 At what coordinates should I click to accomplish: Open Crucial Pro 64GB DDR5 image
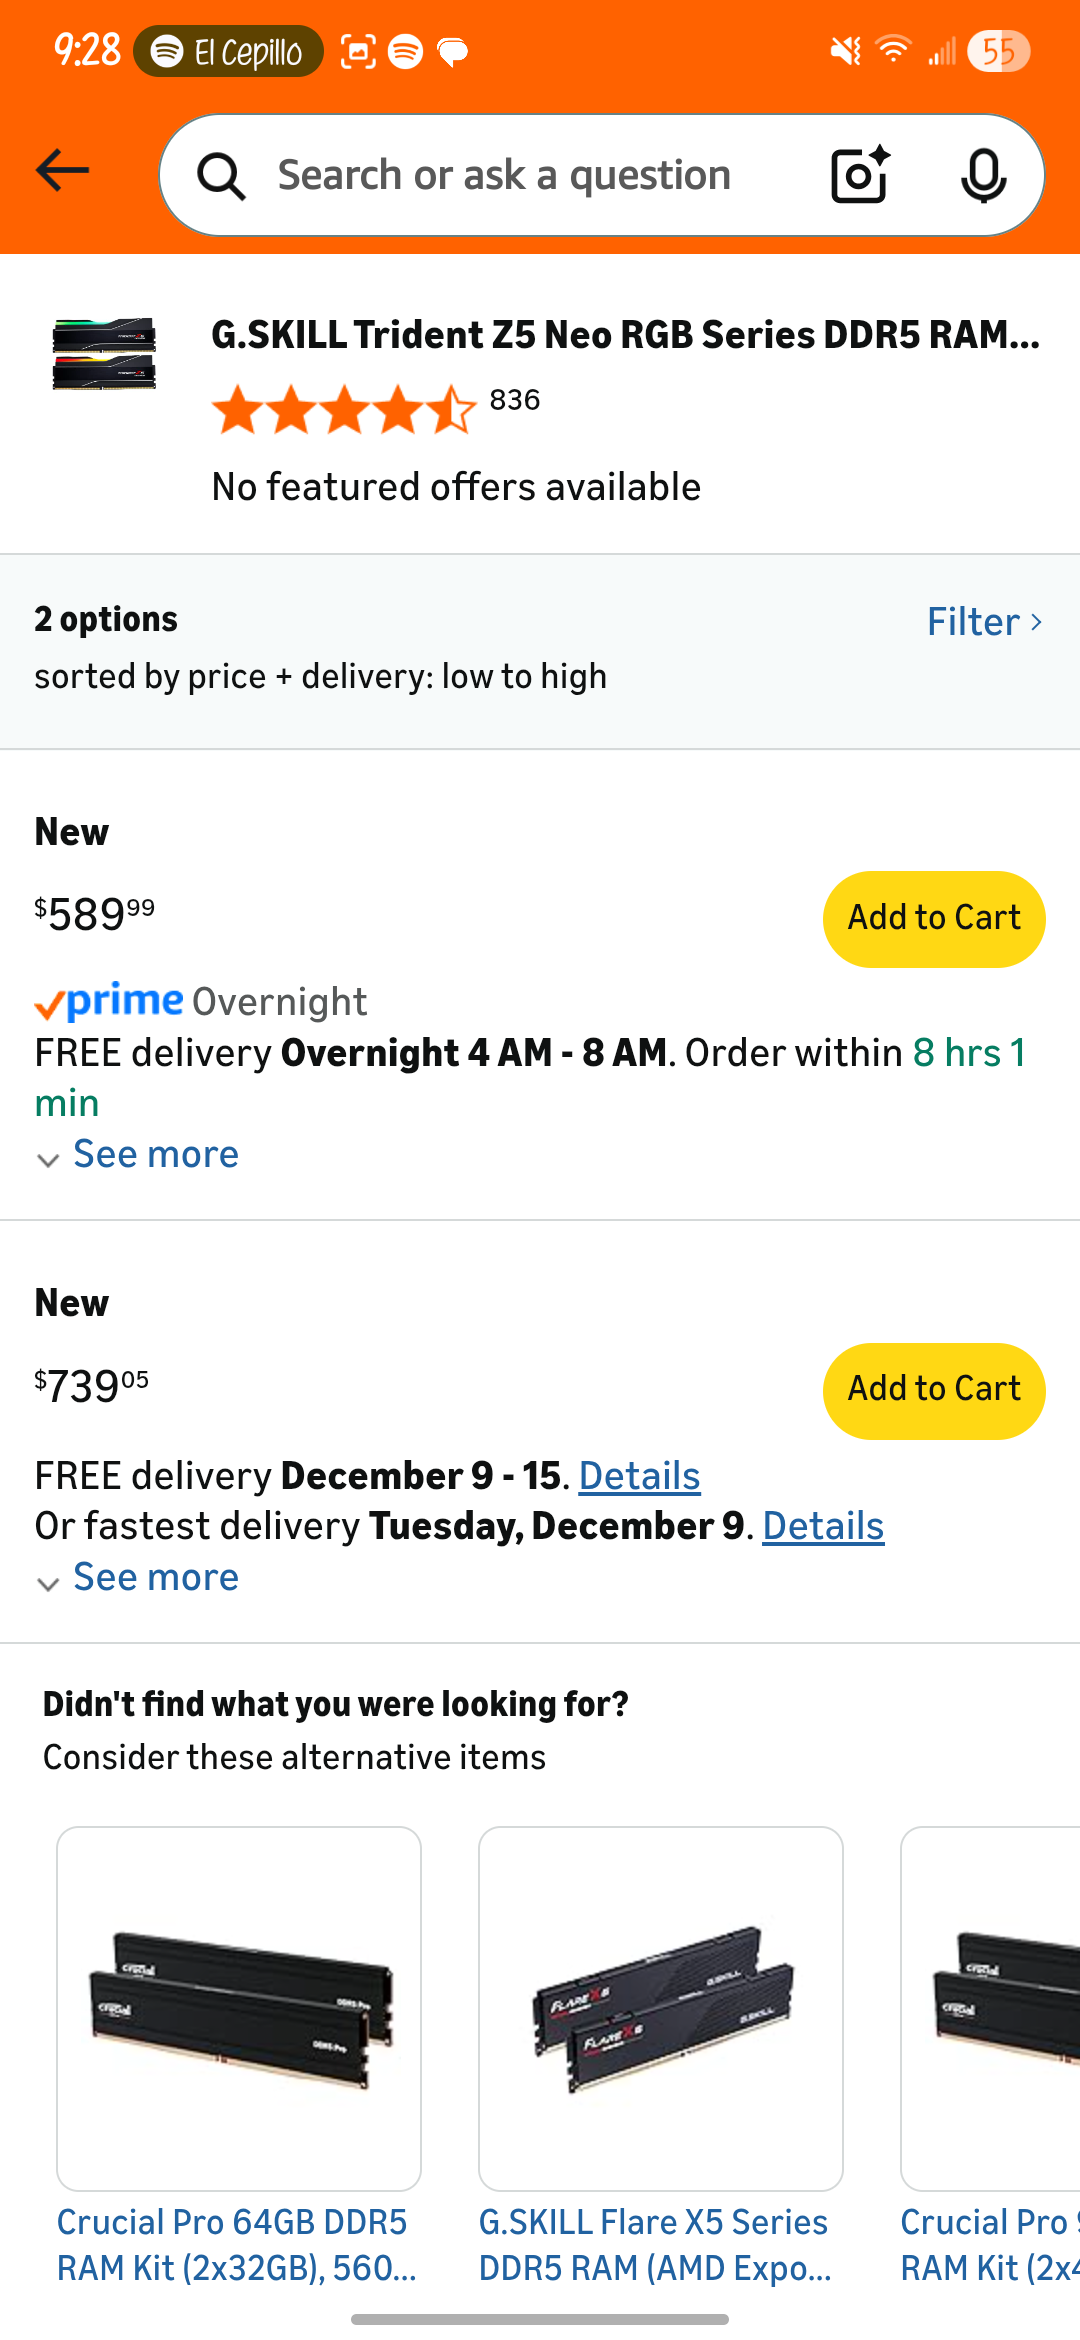coord(239,2008)
